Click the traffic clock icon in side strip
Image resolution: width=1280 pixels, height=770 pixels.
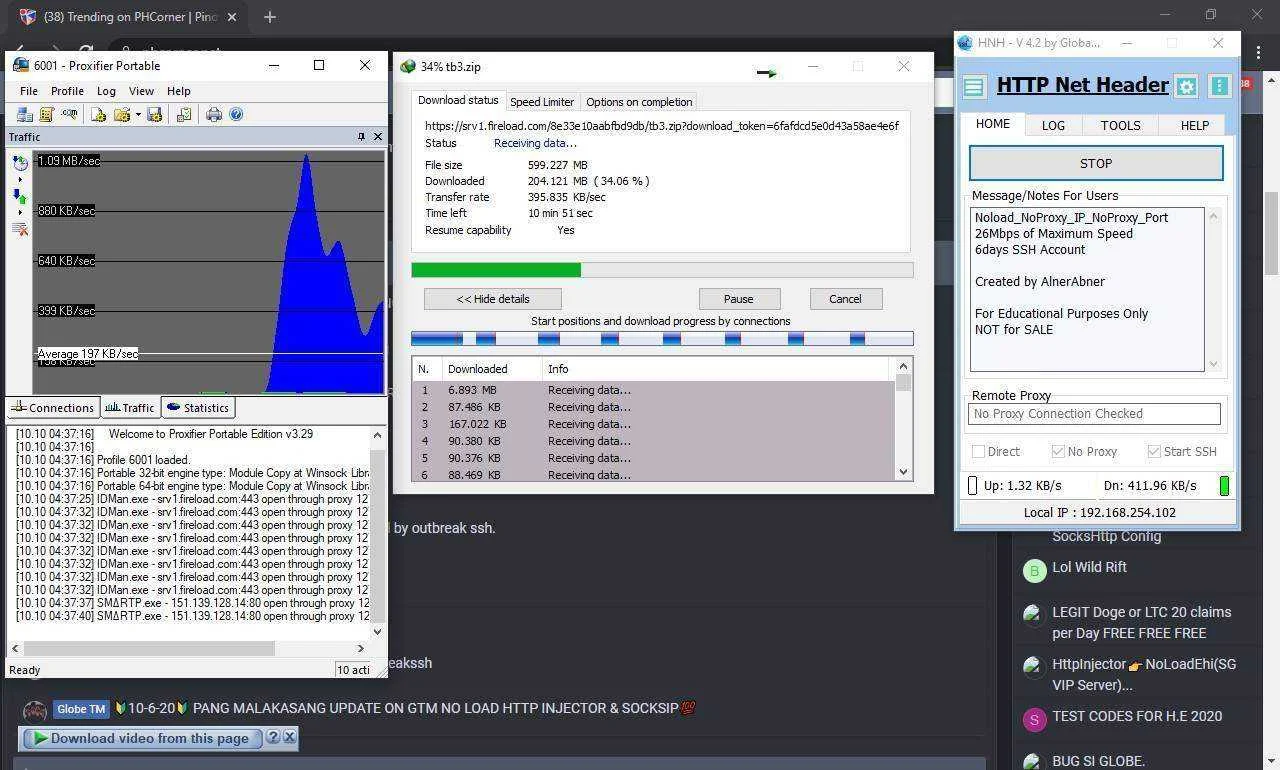20,164
